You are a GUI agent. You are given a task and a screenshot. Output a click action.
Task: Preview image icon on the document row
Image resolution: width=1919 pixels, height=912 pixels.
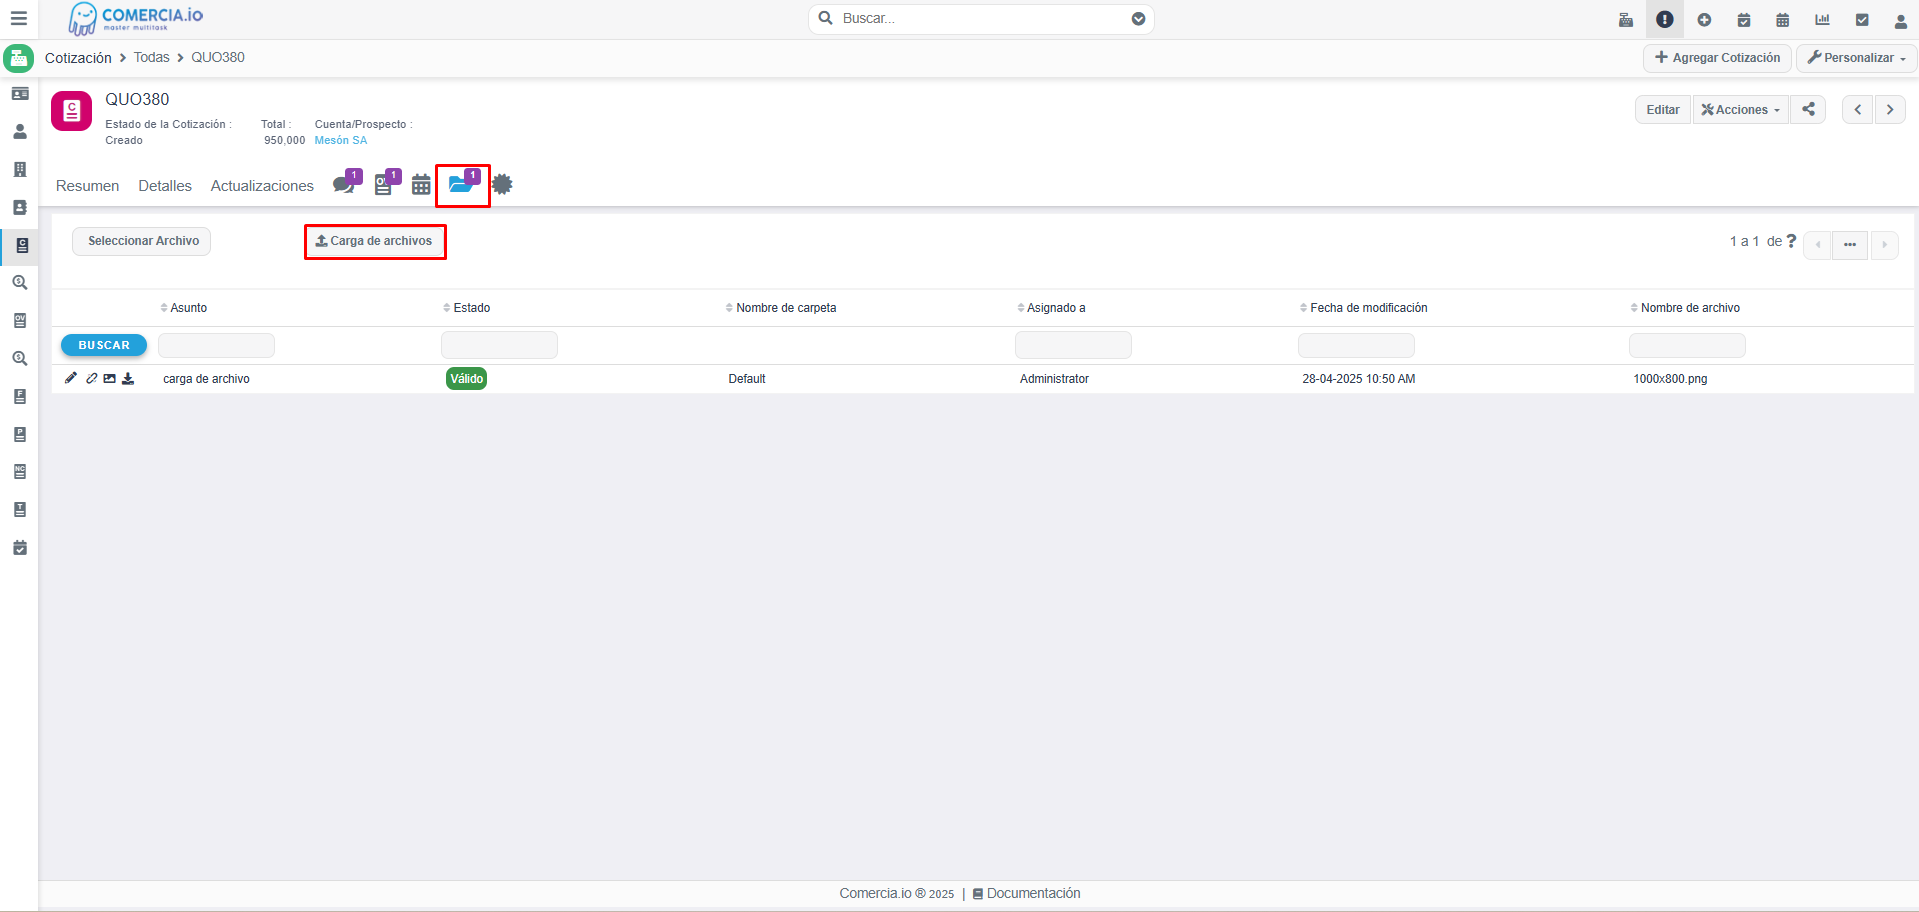[x=109, y=378]
